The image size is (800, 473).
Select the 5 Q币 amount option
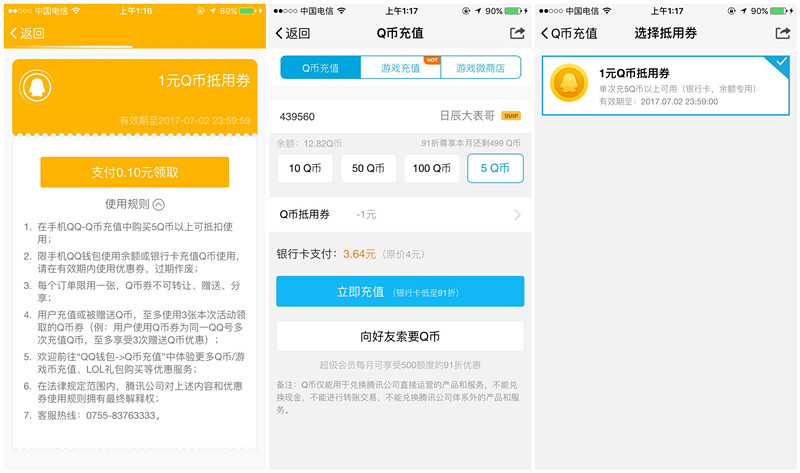point(495,168)
